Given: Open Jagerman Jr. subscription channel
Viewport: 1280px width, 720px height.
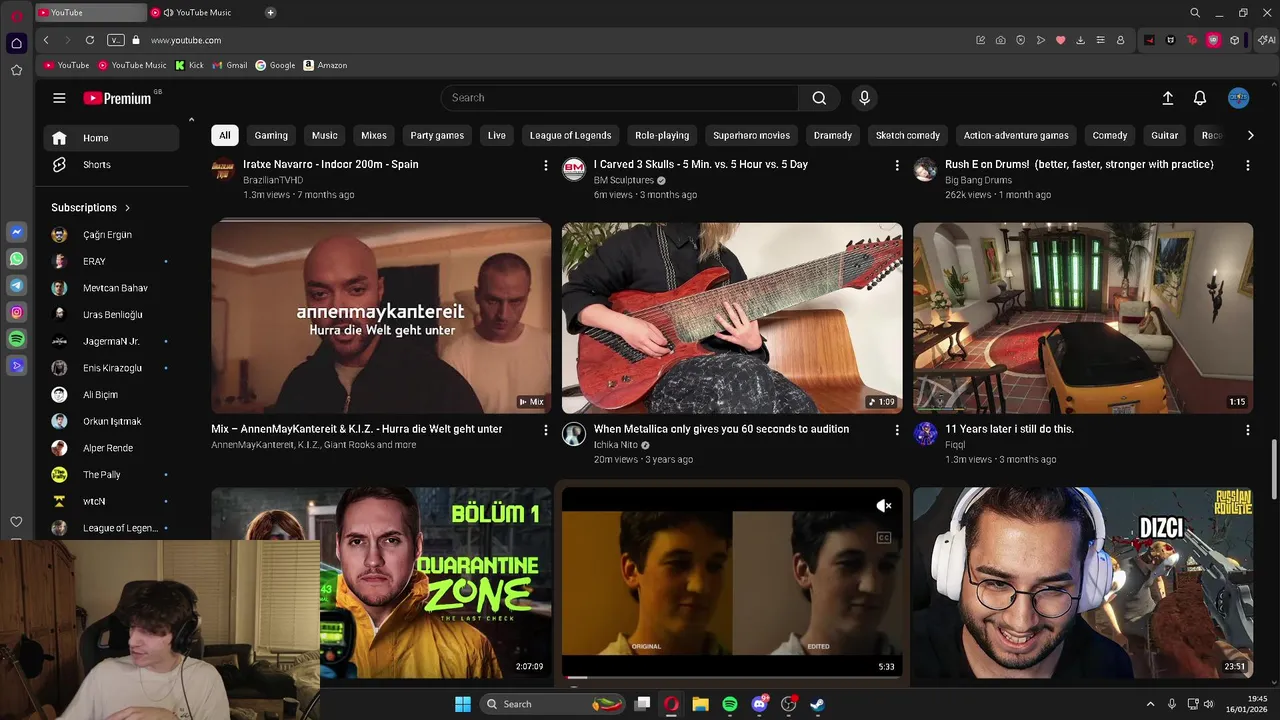Looking at the screenshot, I should tap(111, 341).
